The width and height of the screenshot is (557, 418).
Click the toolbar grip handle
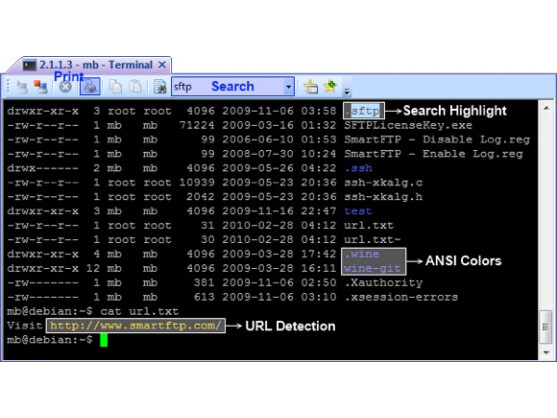tap(8, 86)
